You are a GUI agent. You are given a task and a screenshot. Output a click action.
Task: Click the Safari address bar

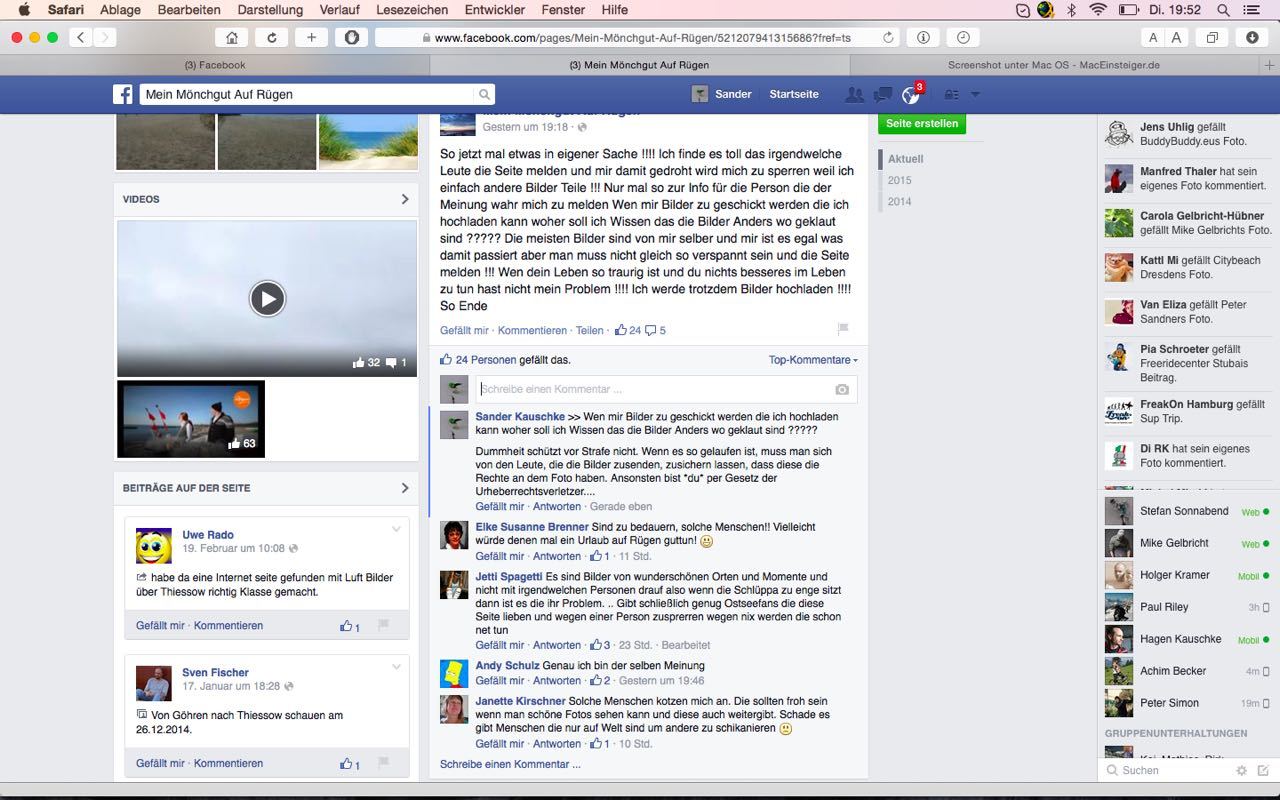click(636, 37)
